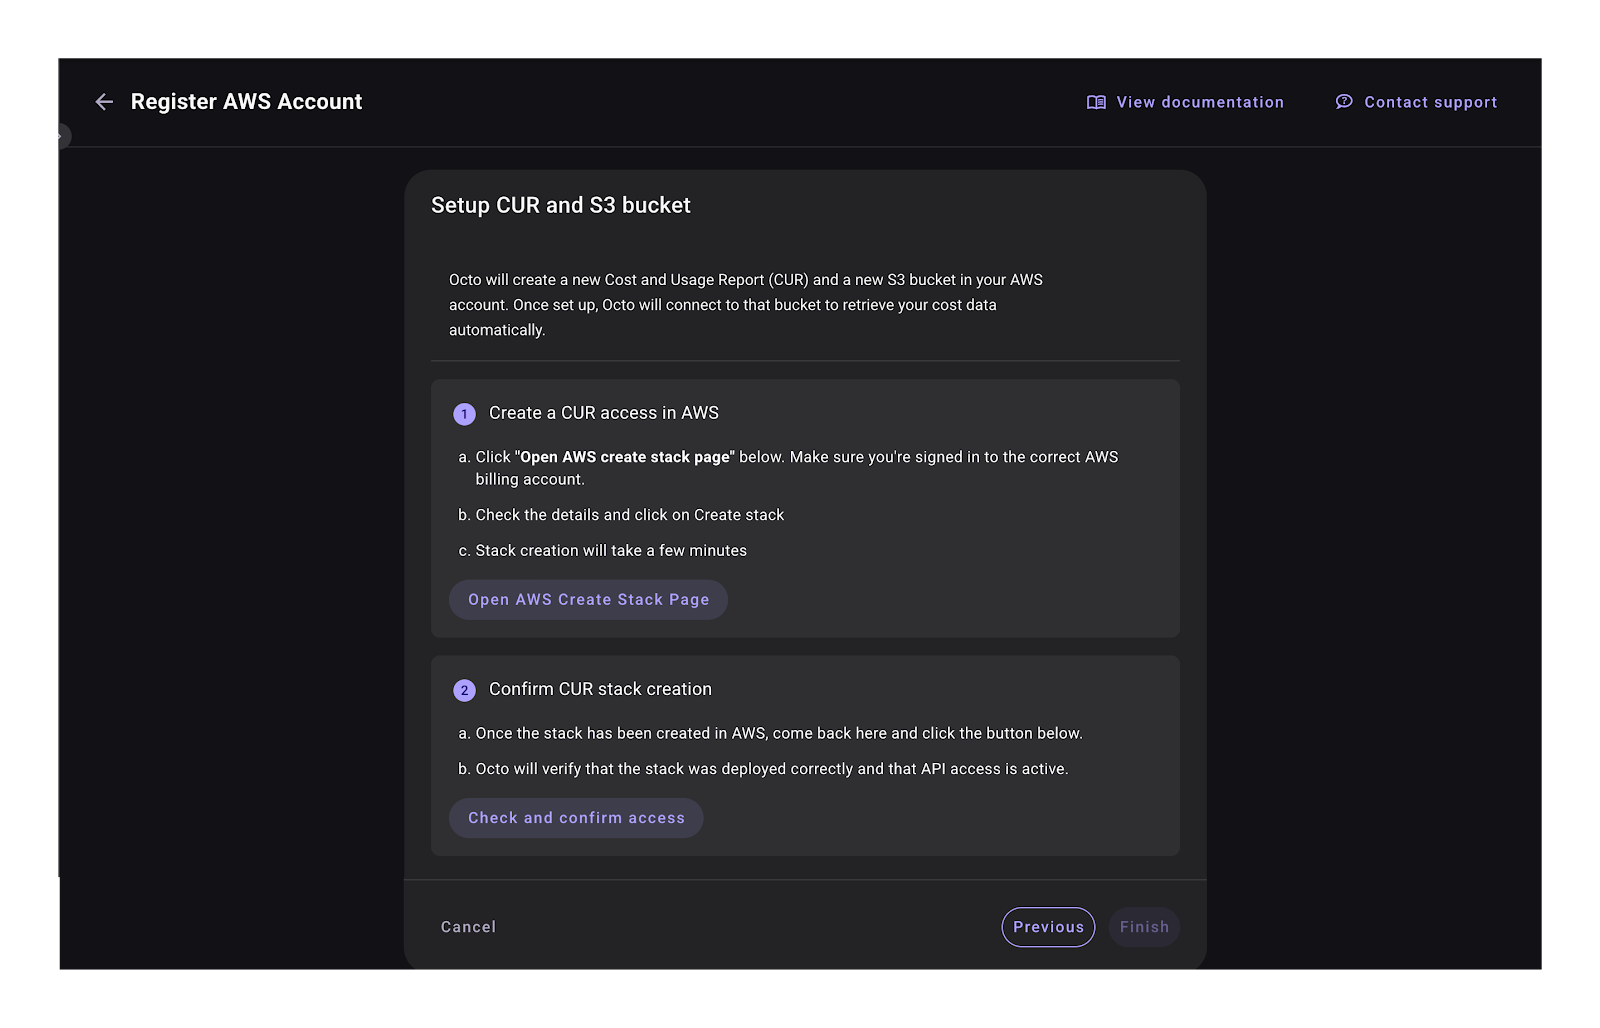Cancel the AWS account registration
This screenshot has width=1600, height=1028.
coord(467,926)
